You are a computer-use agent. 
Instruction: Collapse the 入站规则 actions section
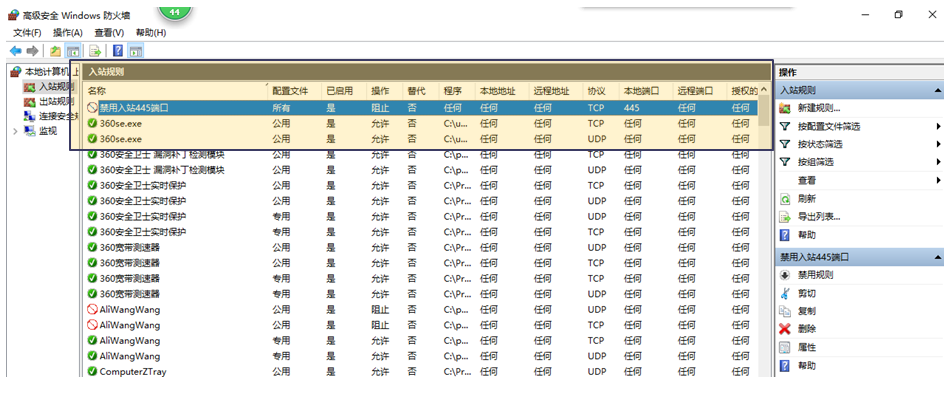(x=937, y=90)
